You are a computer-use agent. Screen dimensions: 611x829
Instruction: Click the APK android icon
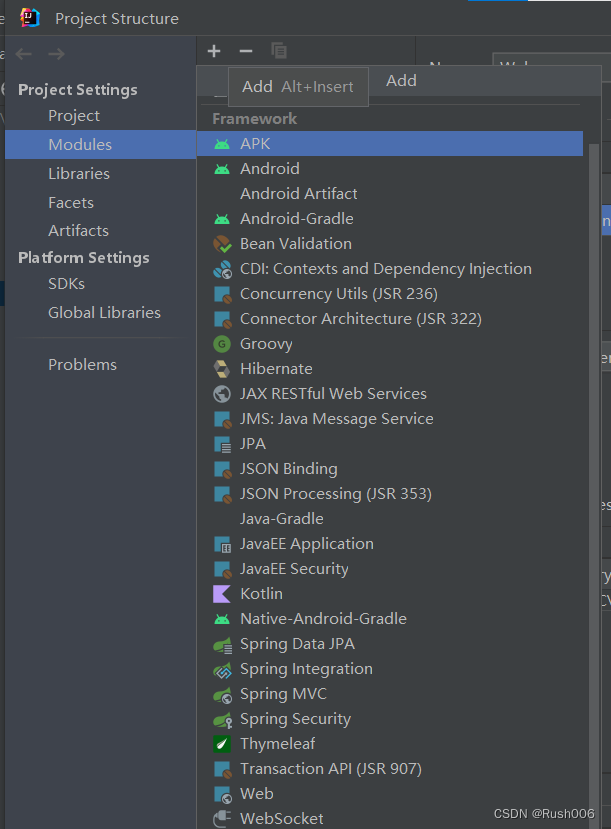click(x=222, y=144)
